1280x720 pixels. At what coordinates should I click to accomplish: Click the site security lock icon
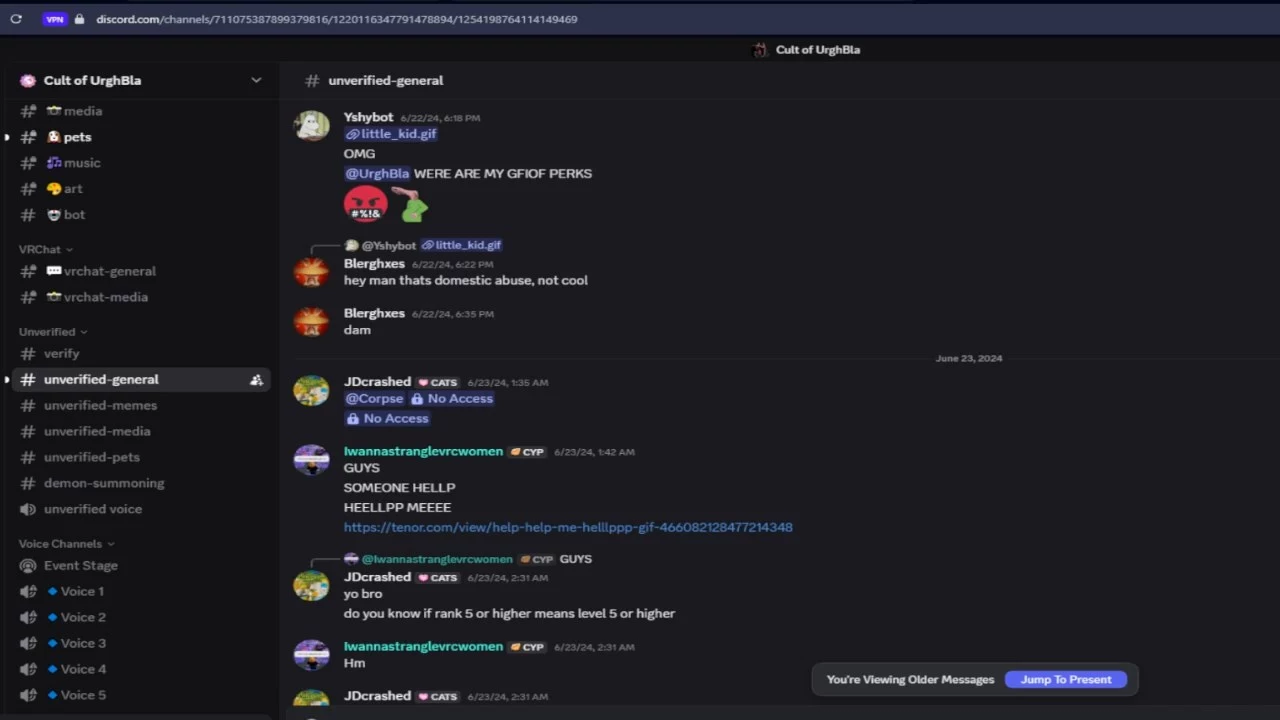coord(80,19)
